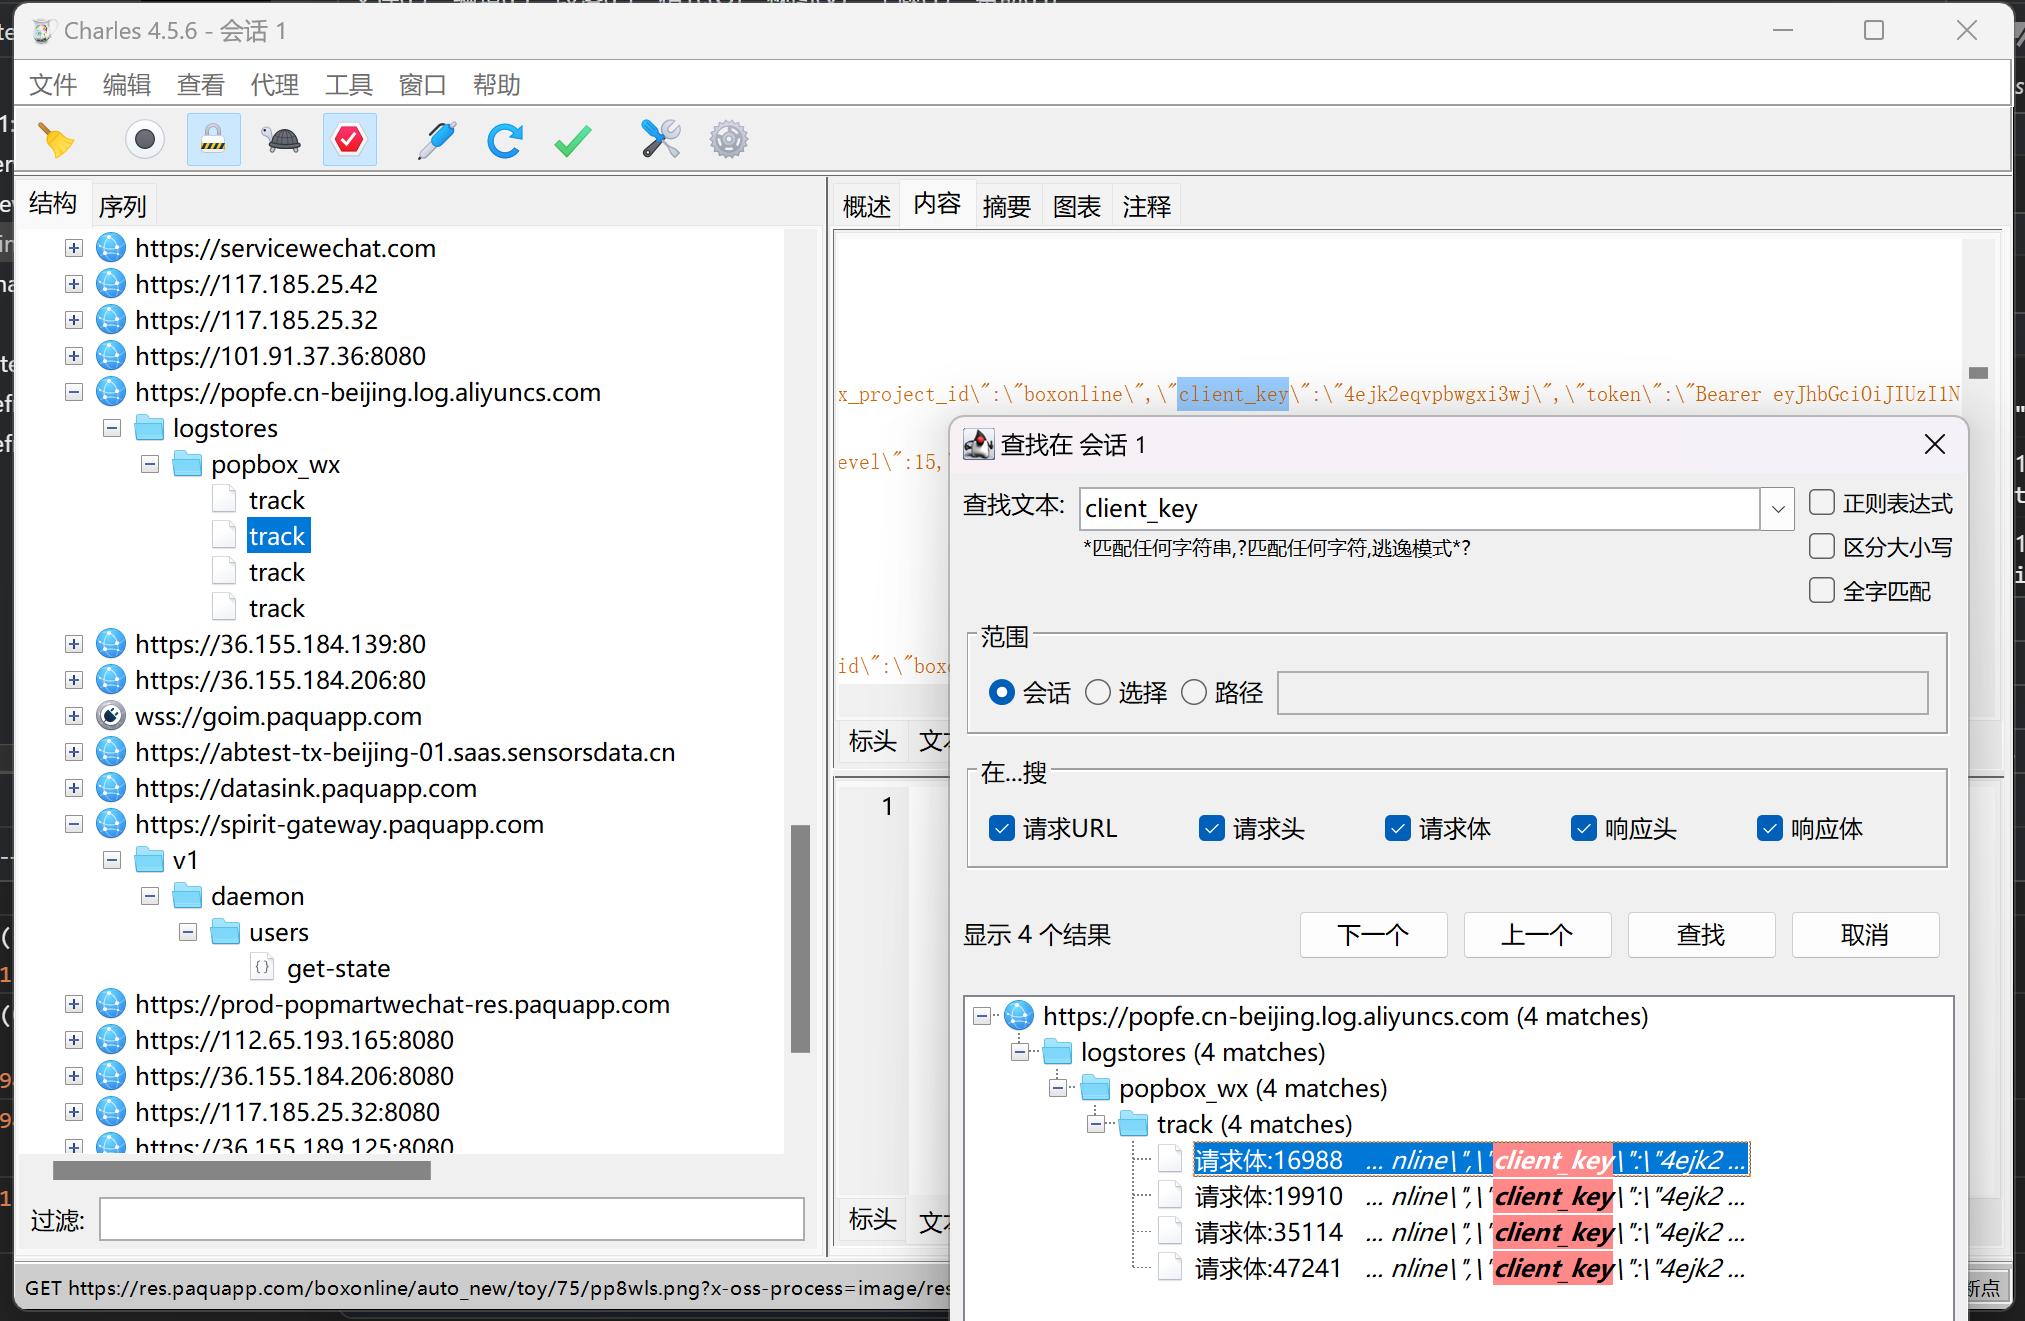Open settings gear icon in toolbar
2025x1321 pixels.
729,139
